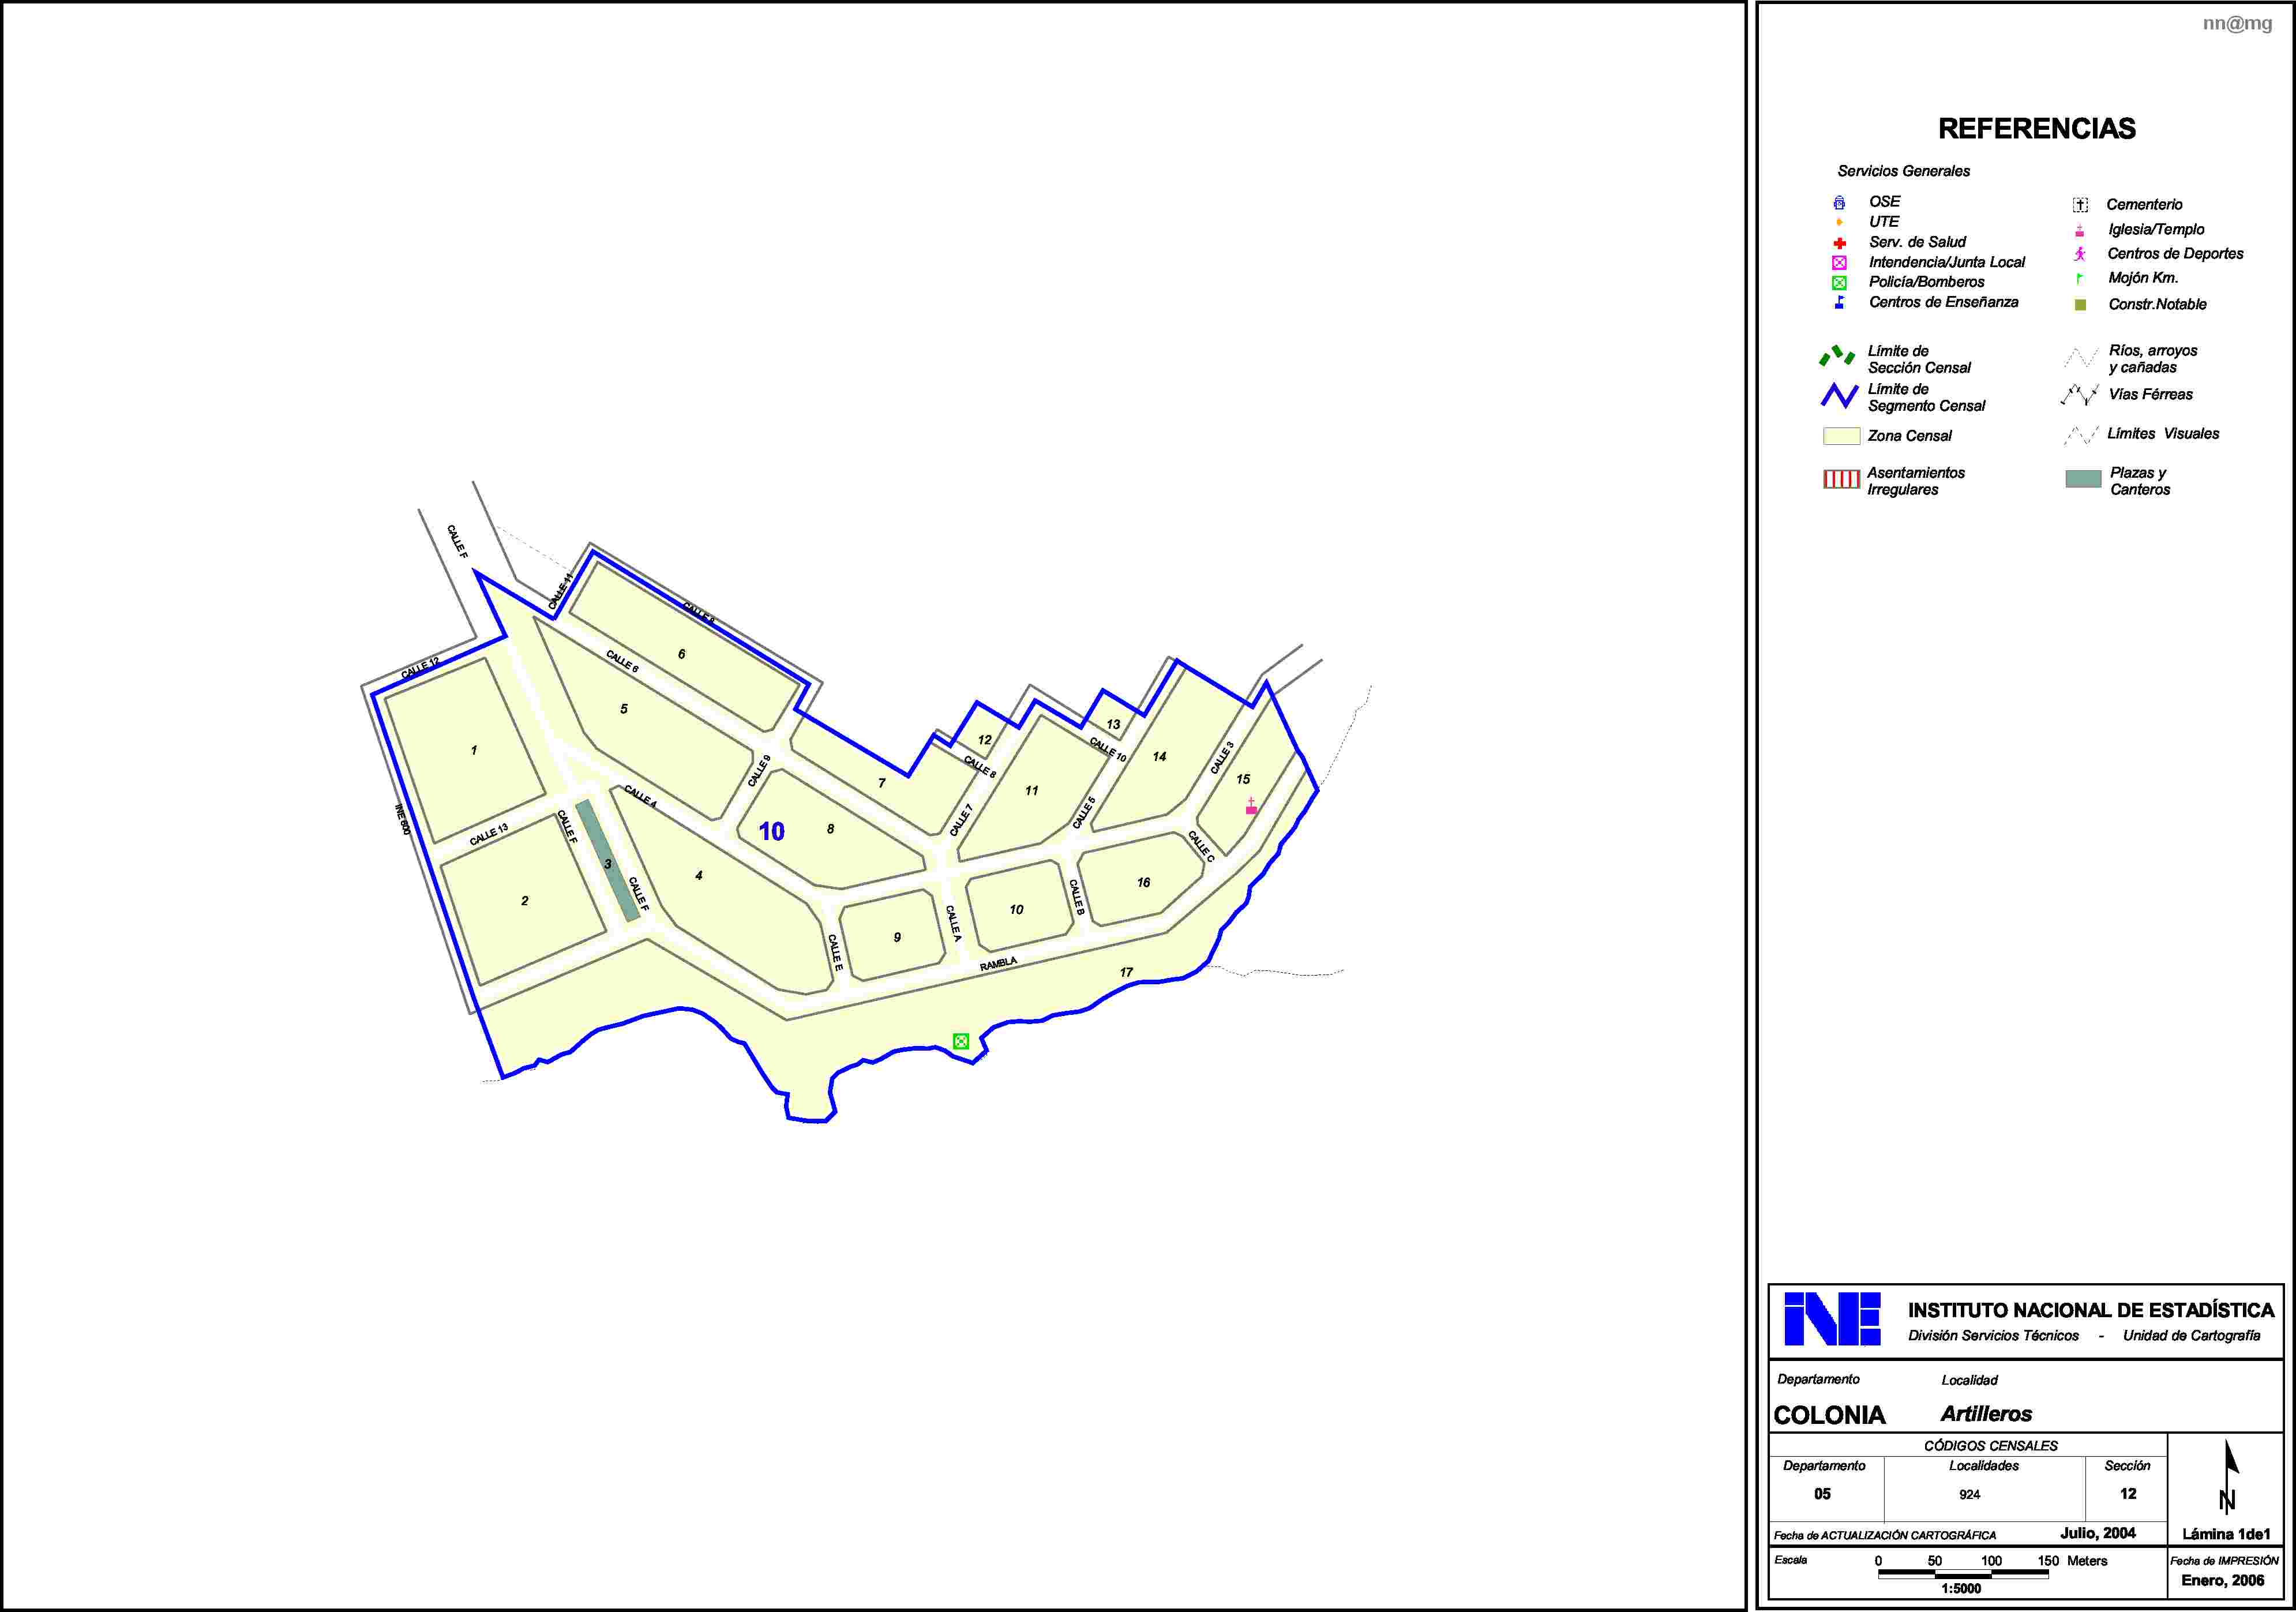Click the Cementerio cross symbol

[x=2080, y=205]
